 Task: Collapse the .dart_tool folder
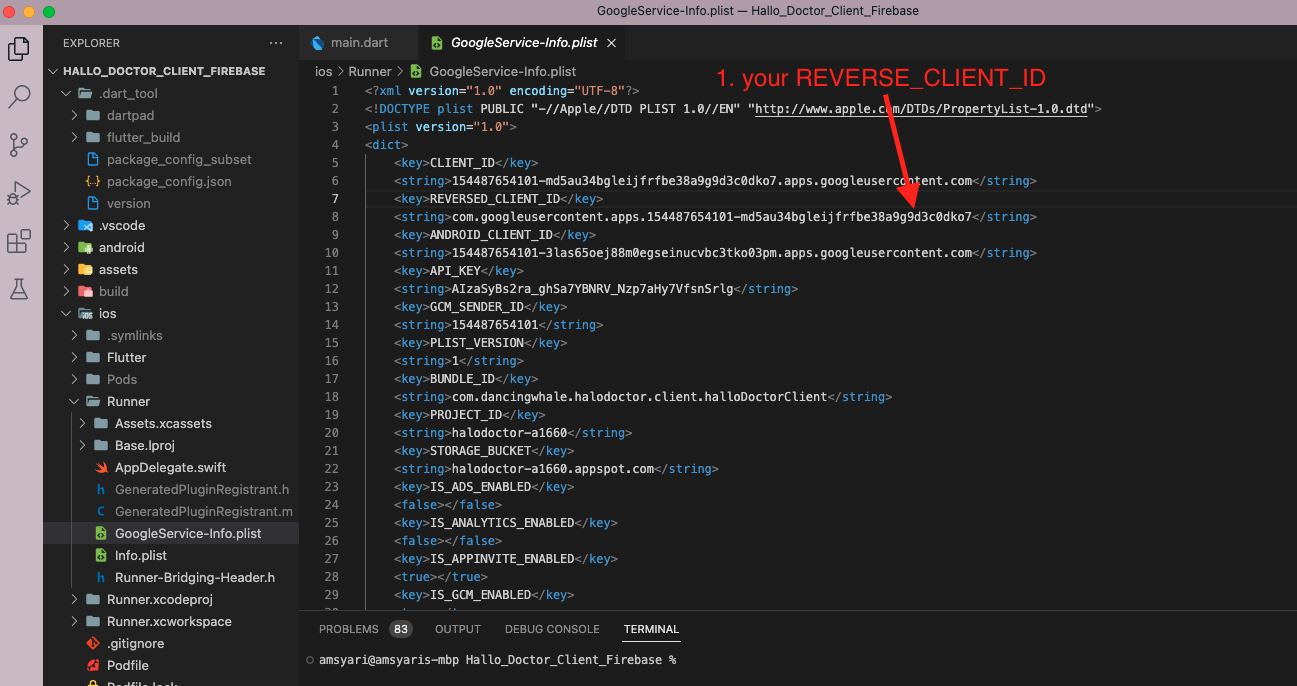[128, 93]
